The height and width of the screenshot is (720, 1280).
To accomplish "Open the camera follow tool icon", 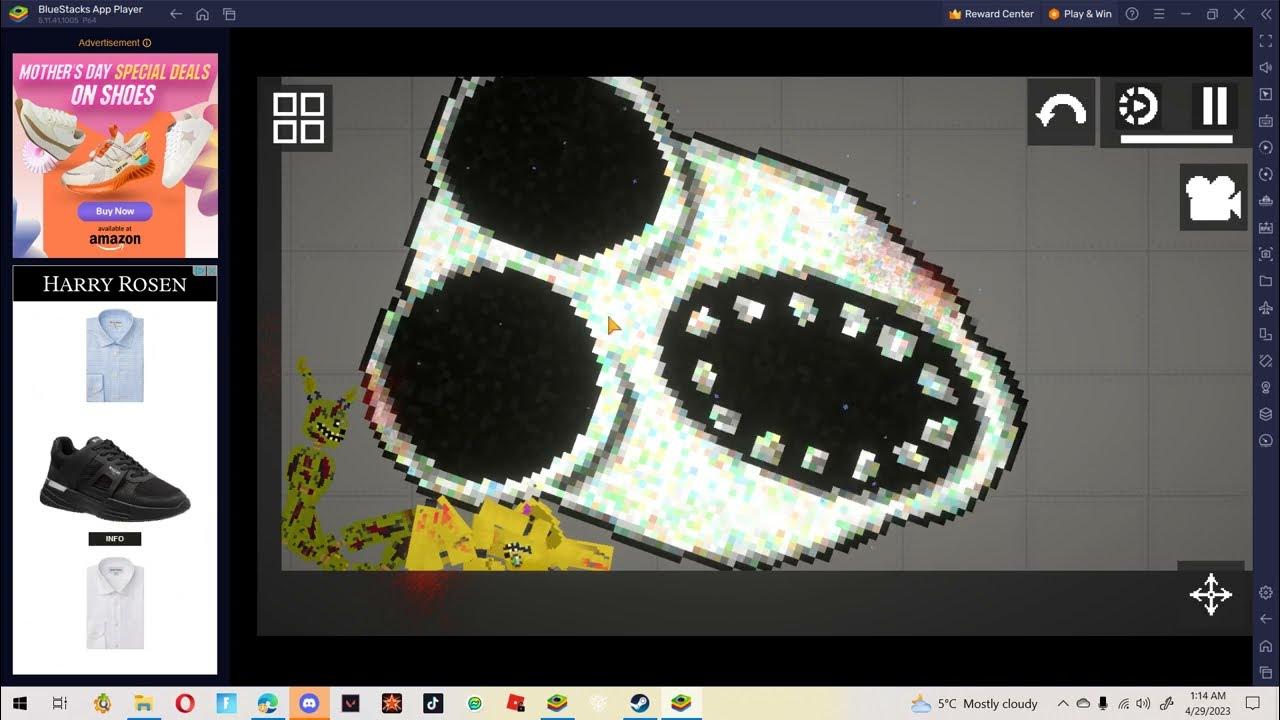I will (x=1213, y=198).
